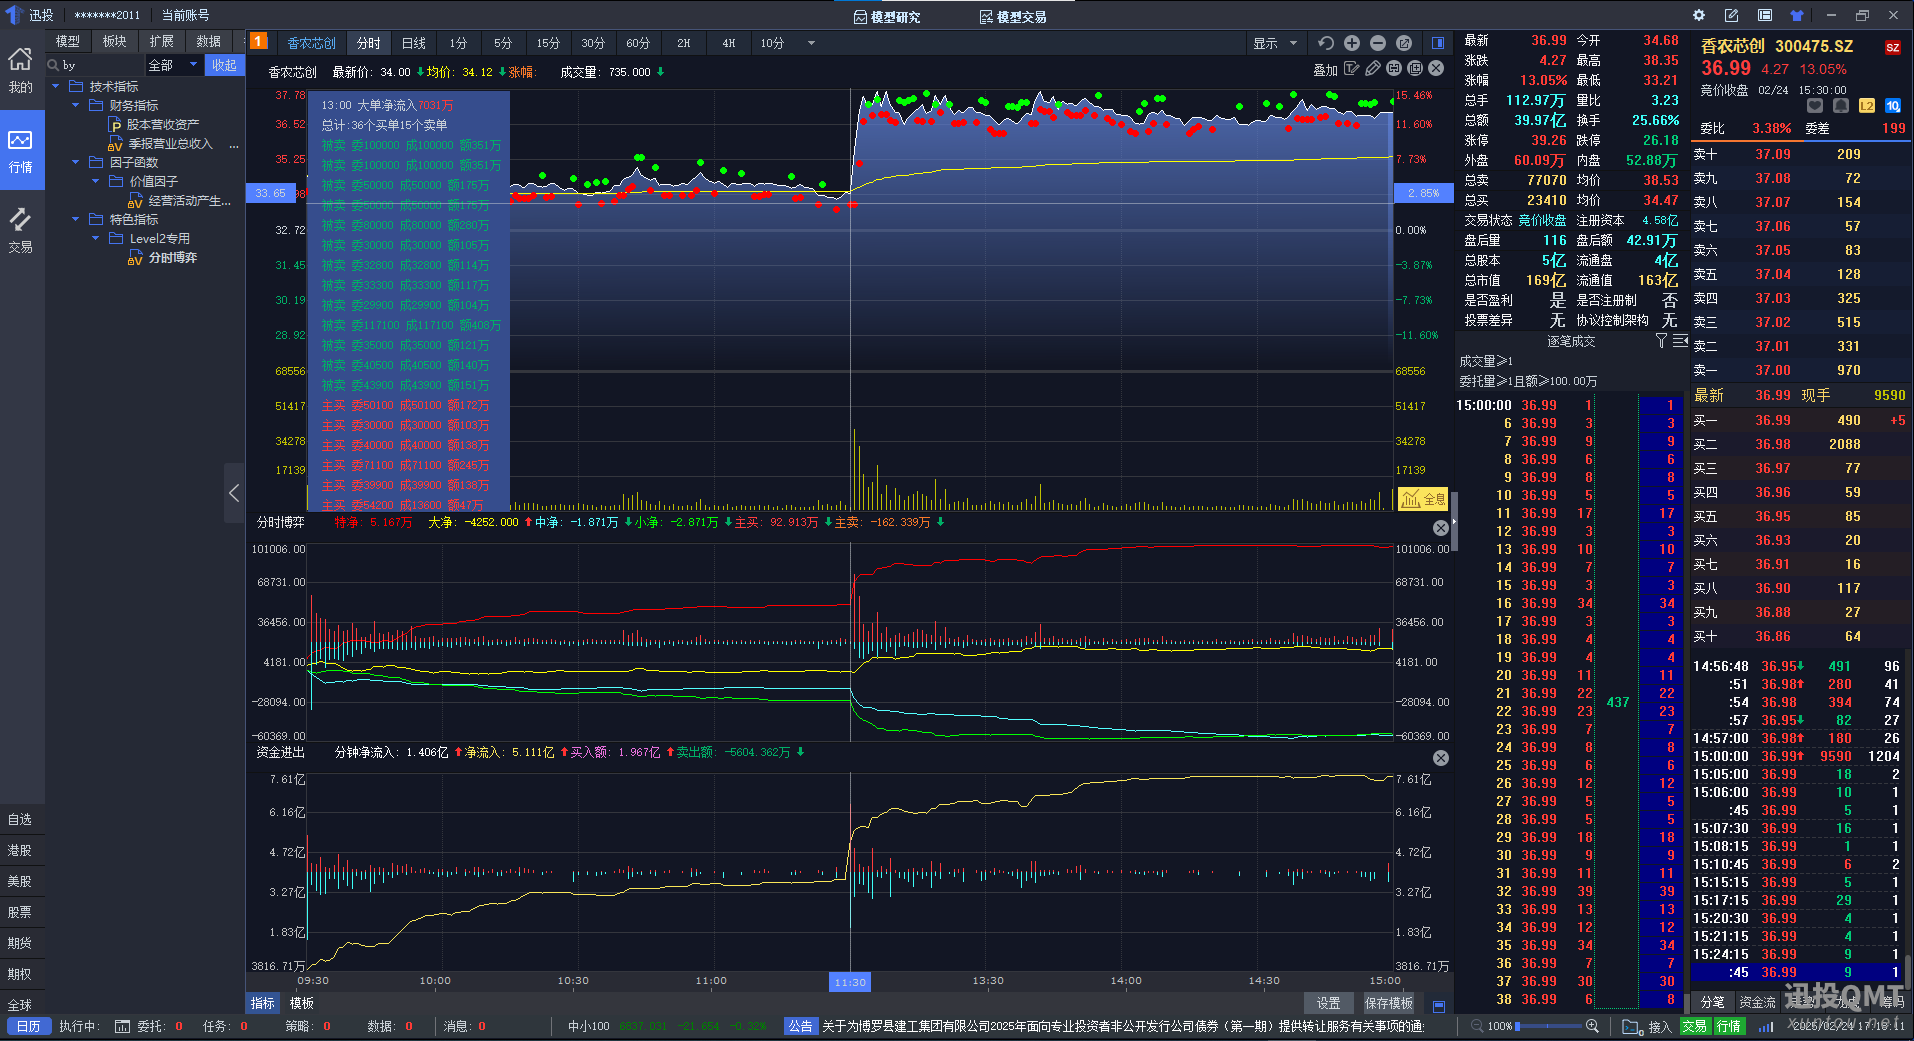Select the 分时博弈 indicator item

173,258
